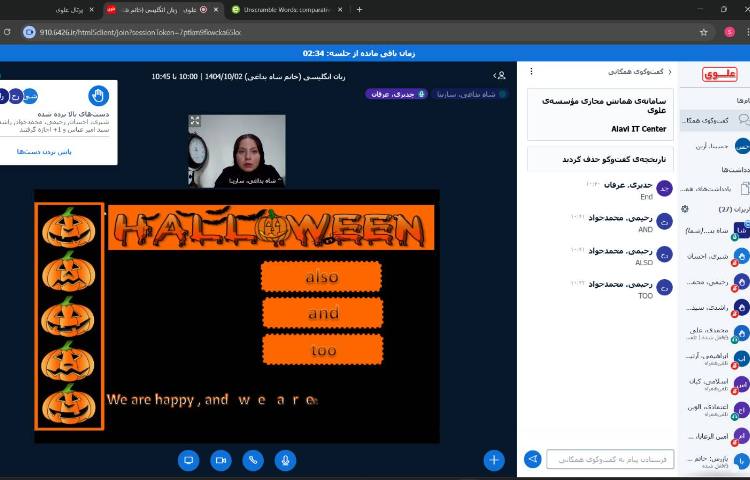This screenshot has height=480, width=750.
Task: Open the users list gear settings
Action: click(685, 208)
